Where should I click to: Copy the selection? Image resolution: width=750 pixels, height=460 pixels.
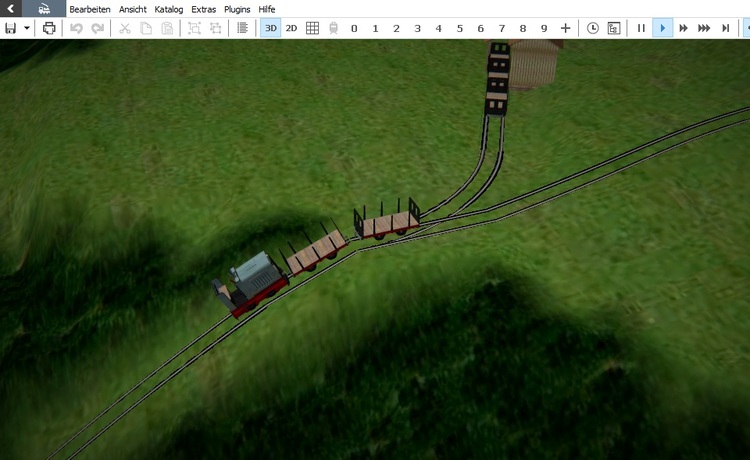[x=146, y=28]
